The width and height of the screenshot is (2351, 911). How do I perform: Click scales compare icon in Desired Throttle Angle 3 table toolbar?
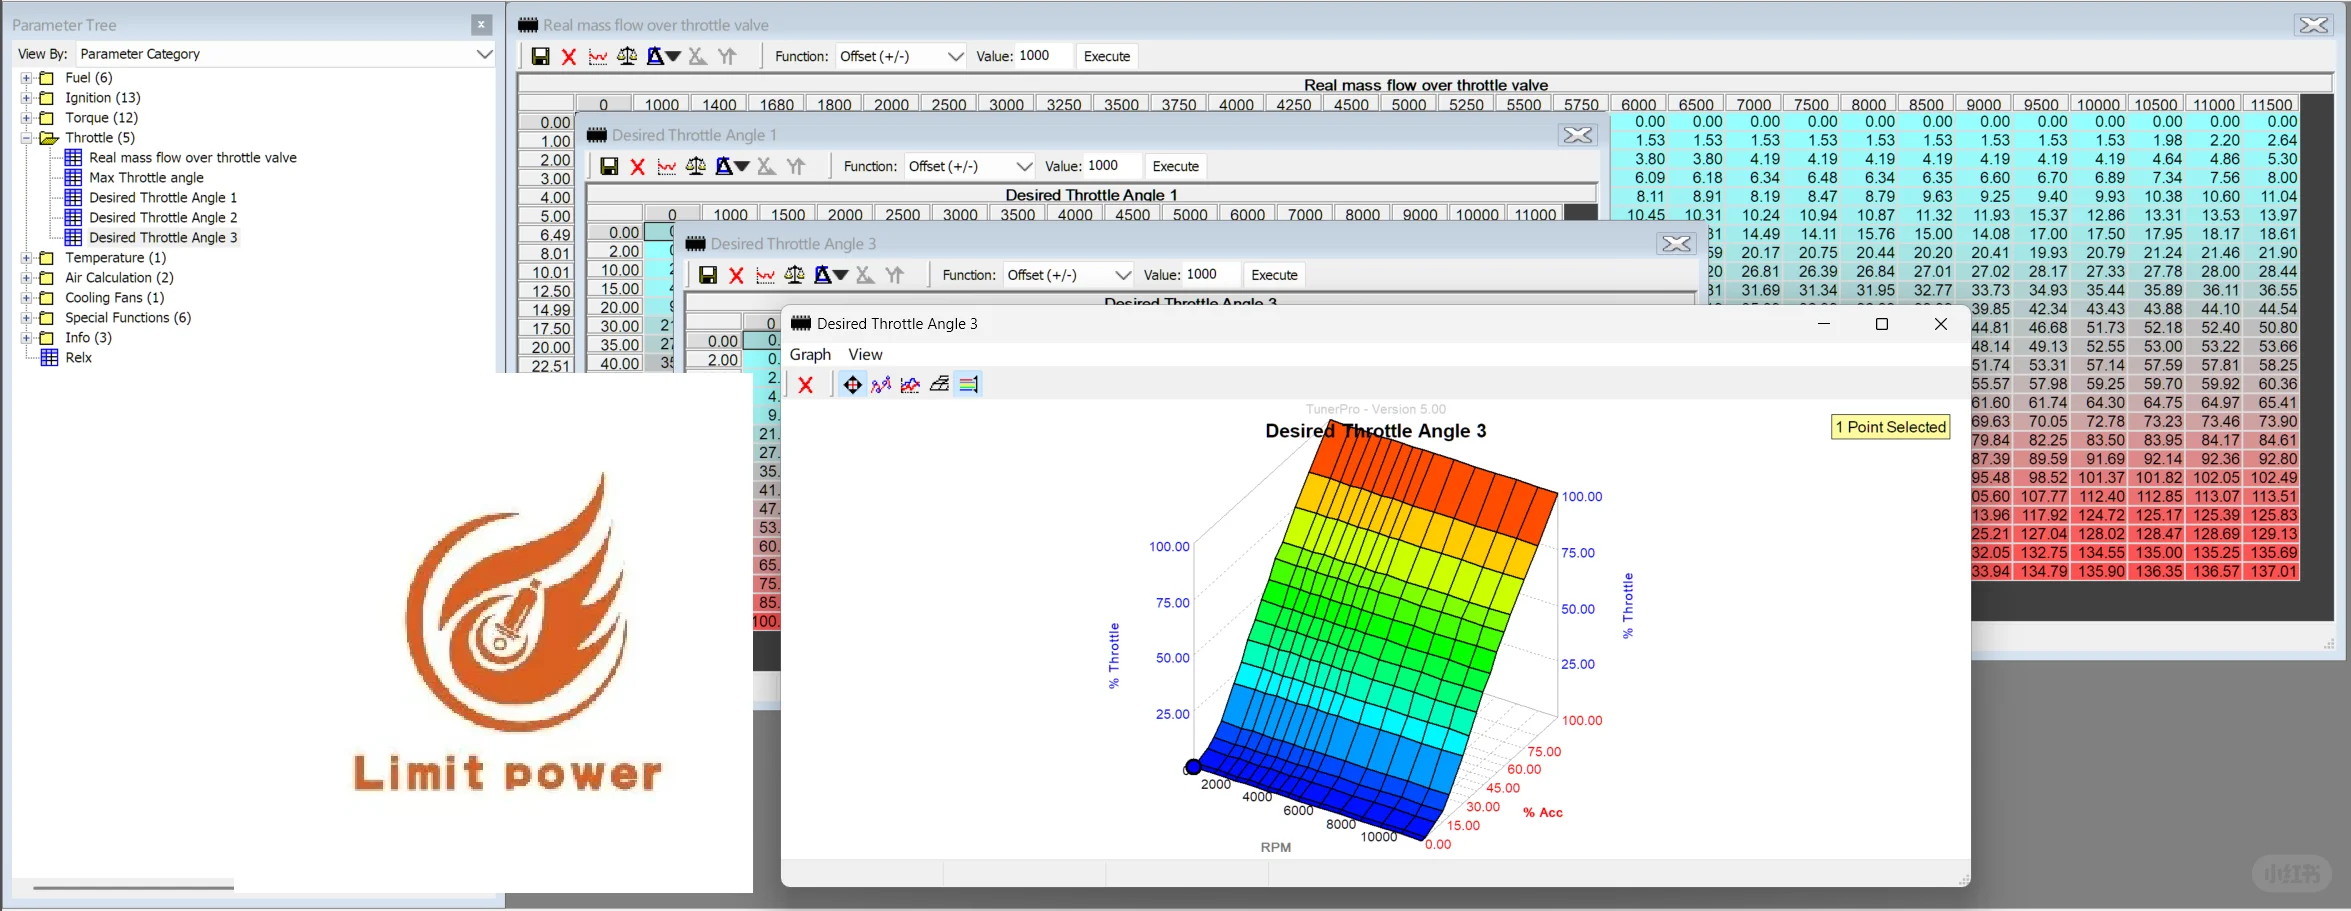click(794, 275)
